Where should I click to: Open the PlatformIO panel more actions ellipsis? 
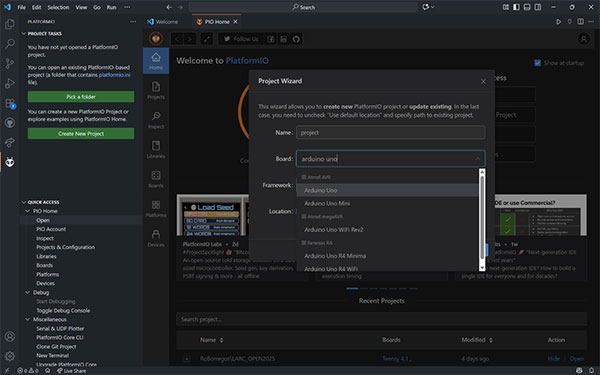[133, 22]
